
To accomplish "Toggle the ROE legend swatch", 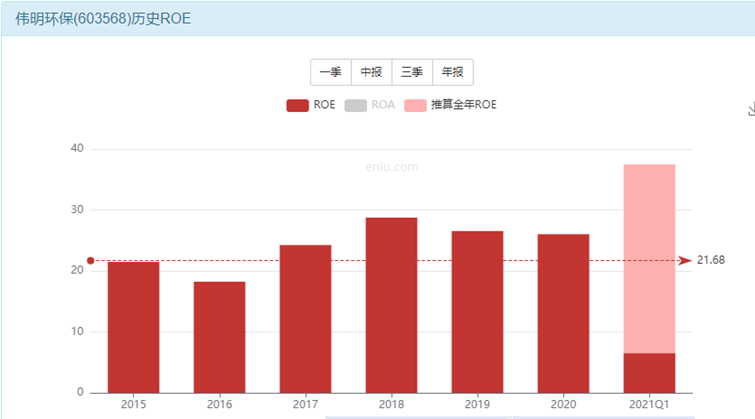I will [x=298, y=105].
